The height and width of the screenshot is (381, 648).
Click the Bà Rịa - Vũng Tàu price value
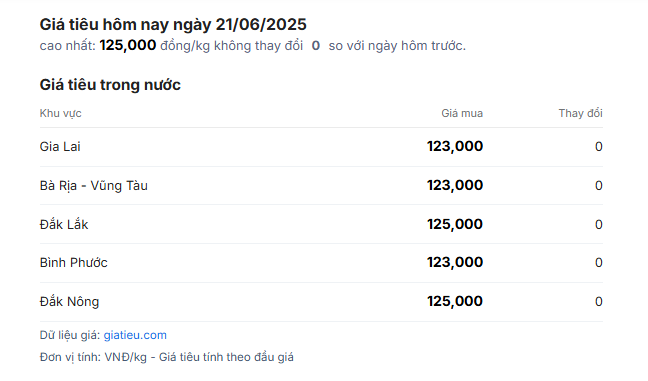pos(455,186)
